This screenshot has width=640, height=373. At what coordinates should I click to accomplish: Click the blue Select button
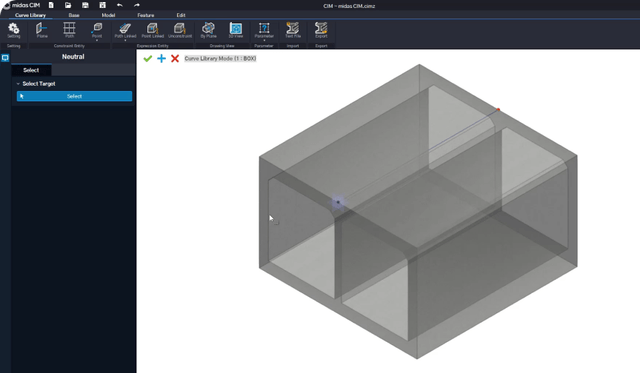point(74,96)
